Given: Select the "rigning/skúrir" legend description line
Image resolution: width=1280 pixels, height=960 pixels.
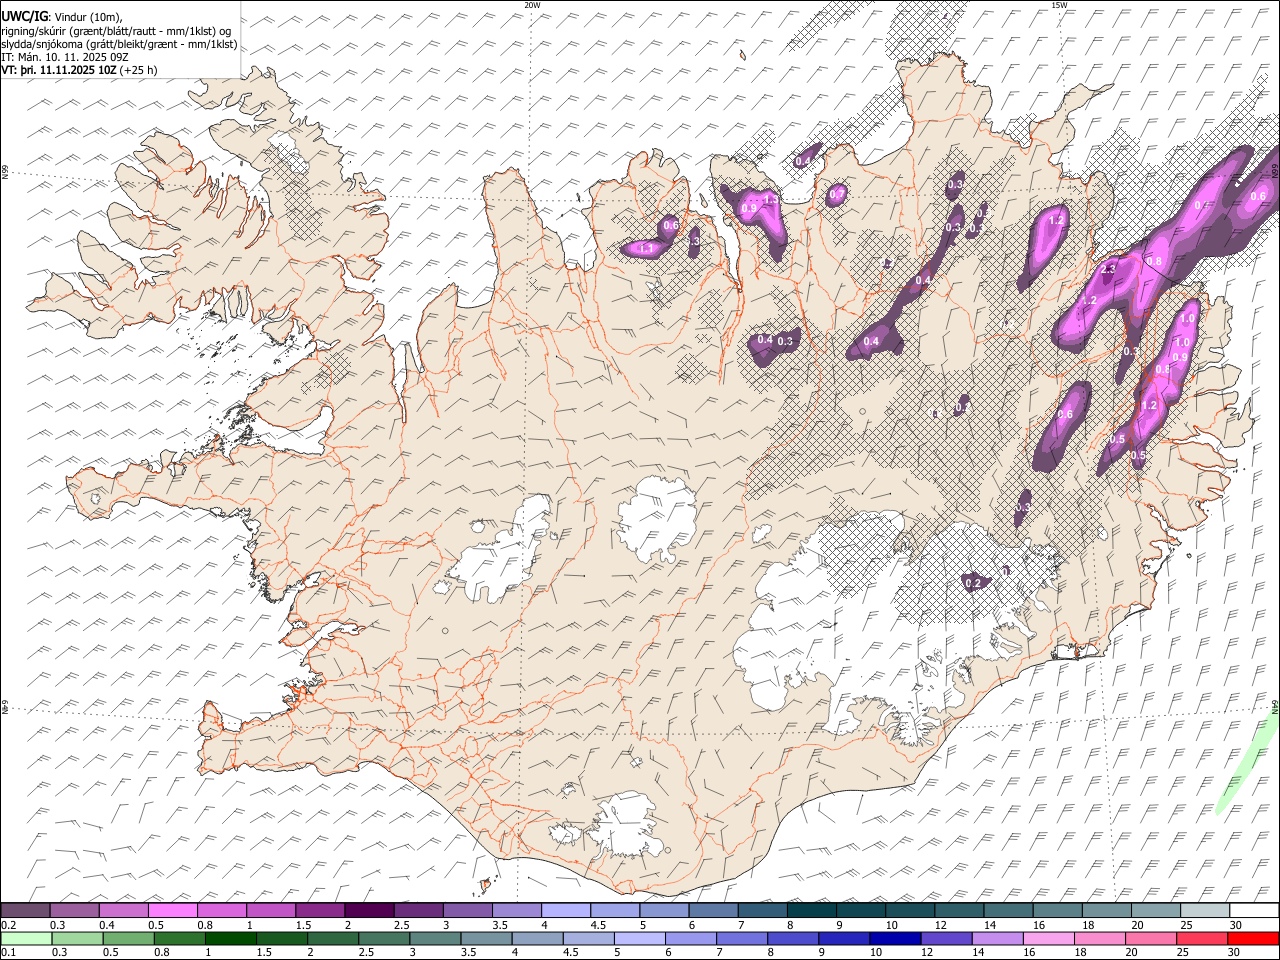Looking at the screenshot, I should click(x=116, y=30).
